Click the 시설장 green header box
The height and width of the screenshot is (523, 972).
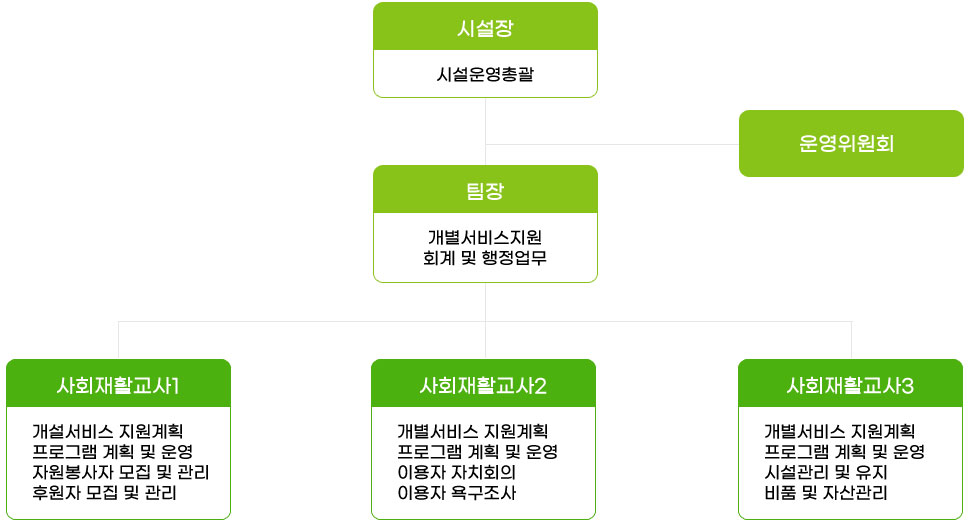485,27
